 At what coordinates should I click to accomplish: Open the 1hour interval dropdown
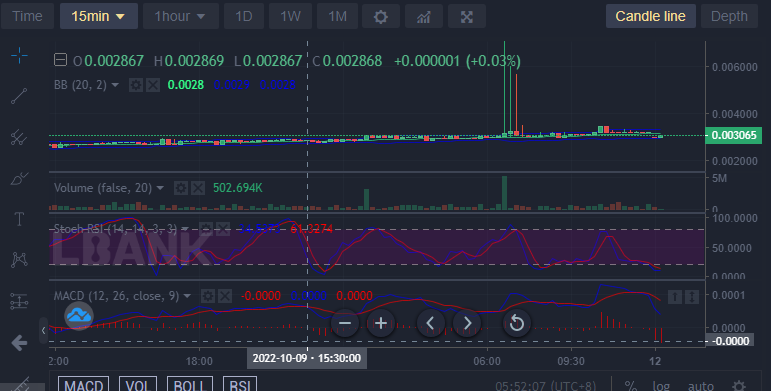(x=180, y=16)
